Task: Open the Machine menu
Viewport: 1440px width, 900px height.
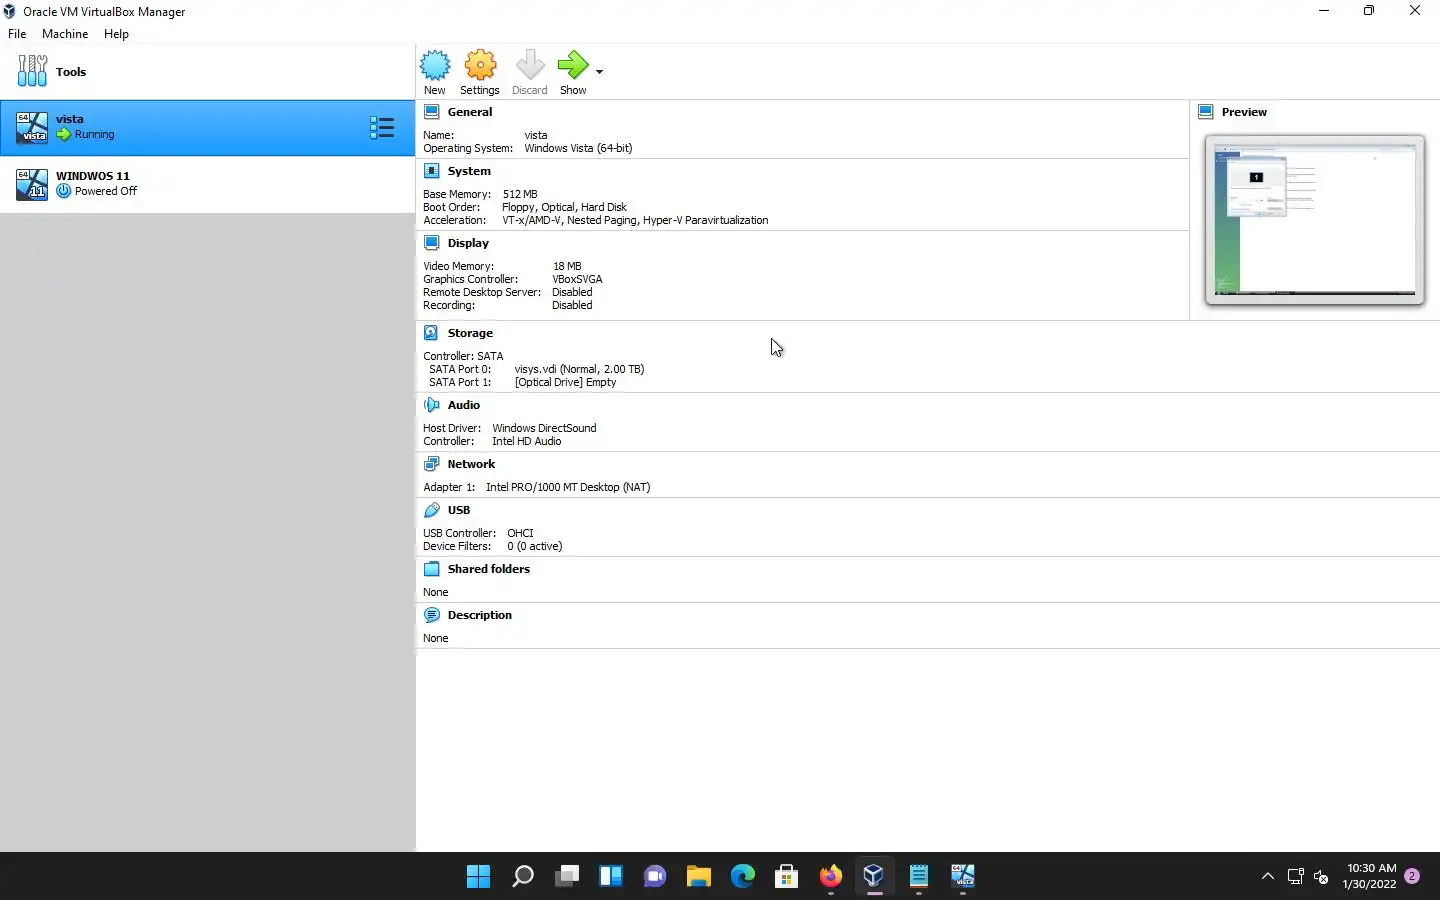Action: pyautogui.click(x=65, y=34)
